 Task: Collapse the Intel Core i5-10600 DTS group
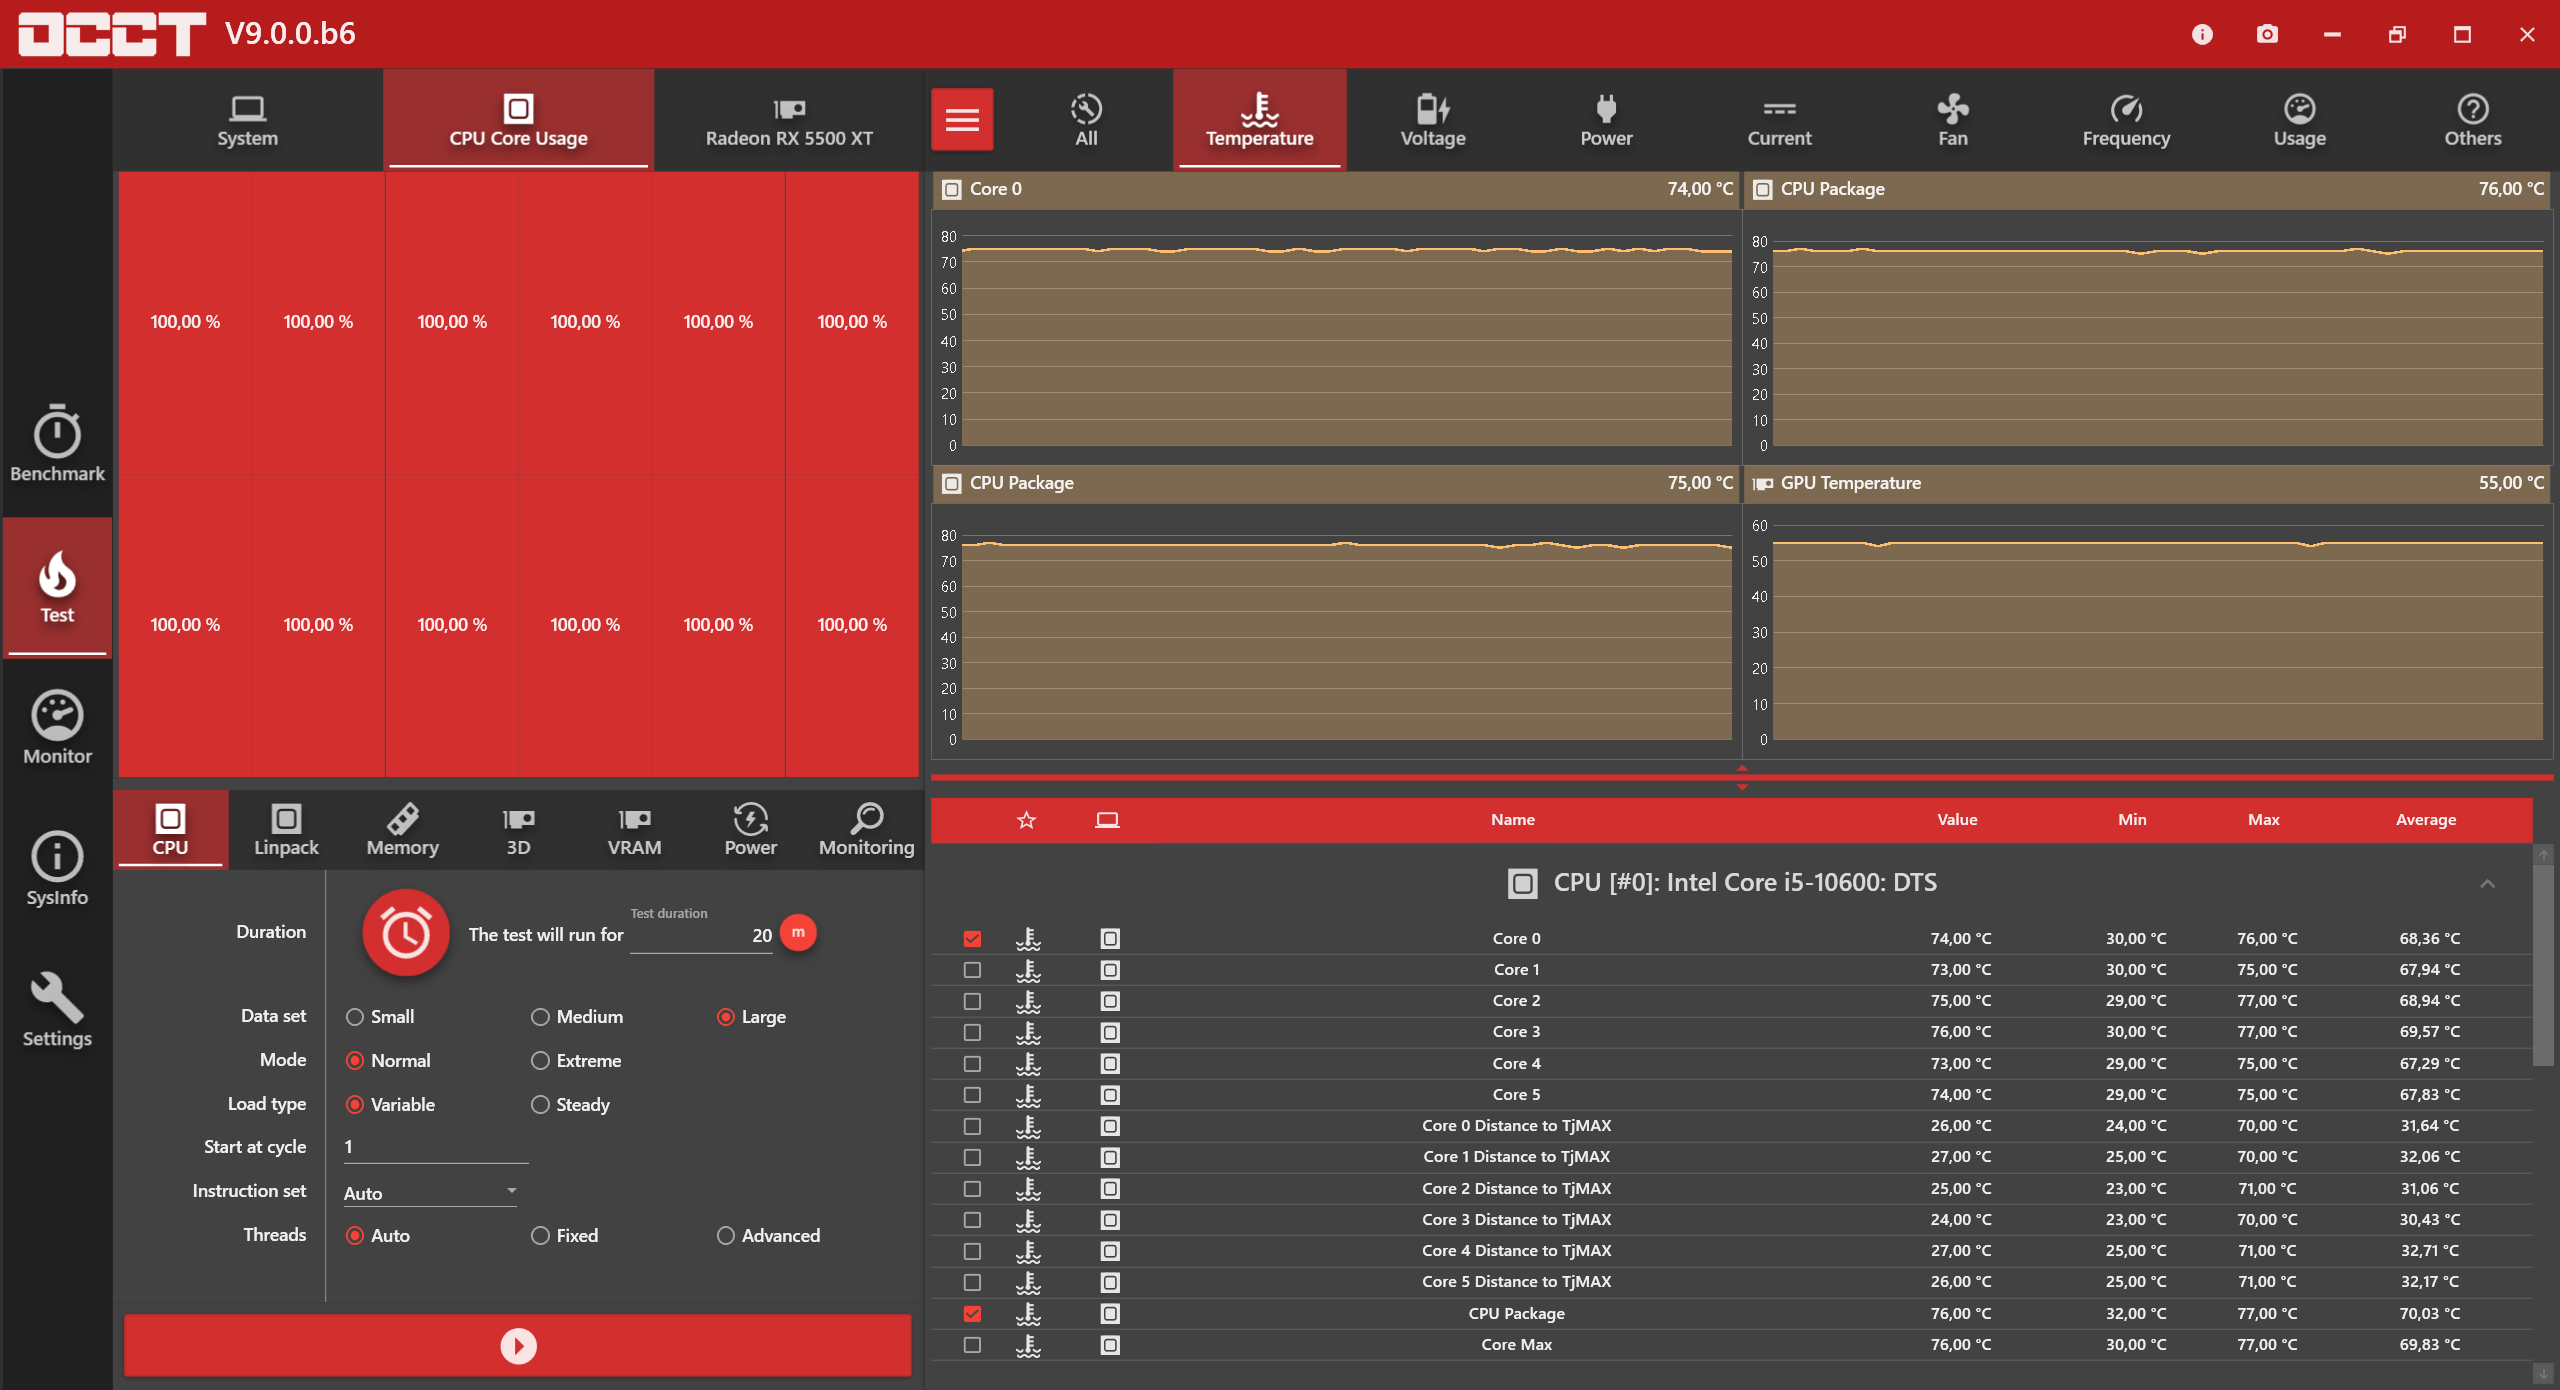pyautogui.click(x=2487, y=883)
